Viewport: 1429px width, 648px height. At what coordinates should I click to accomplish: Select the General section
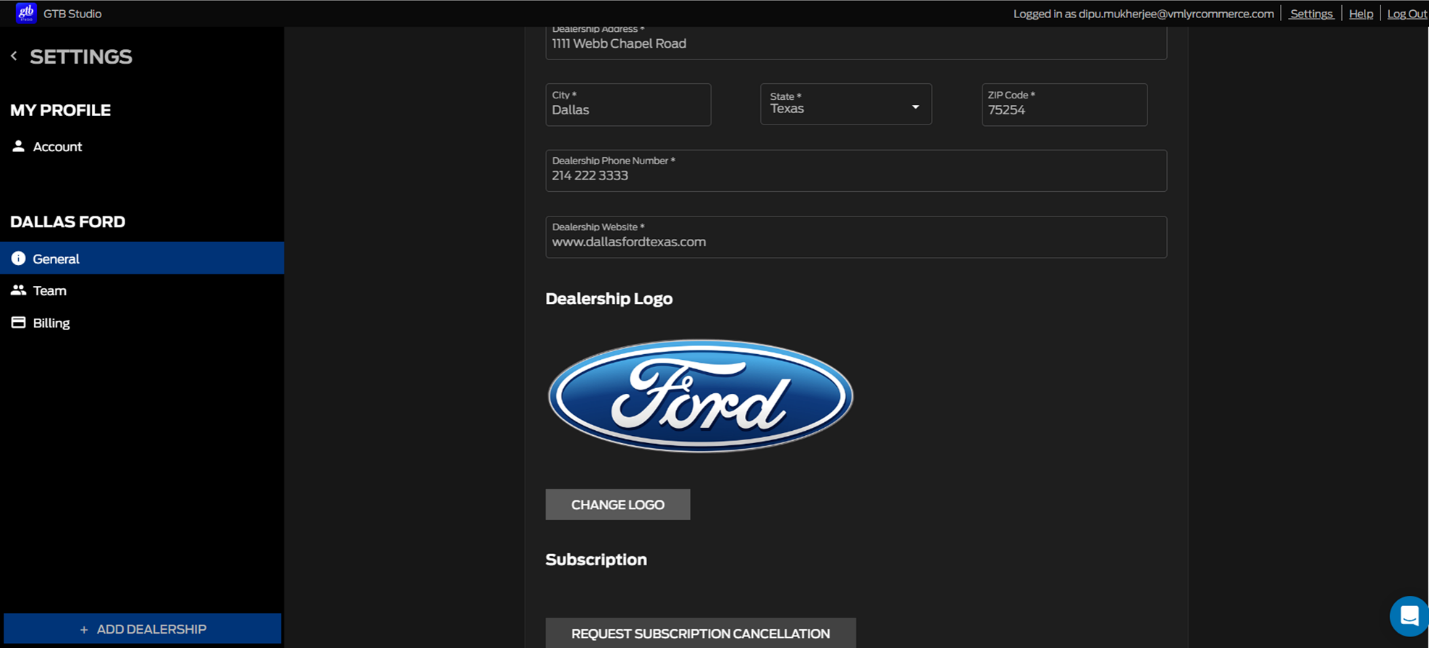point(142,258)
